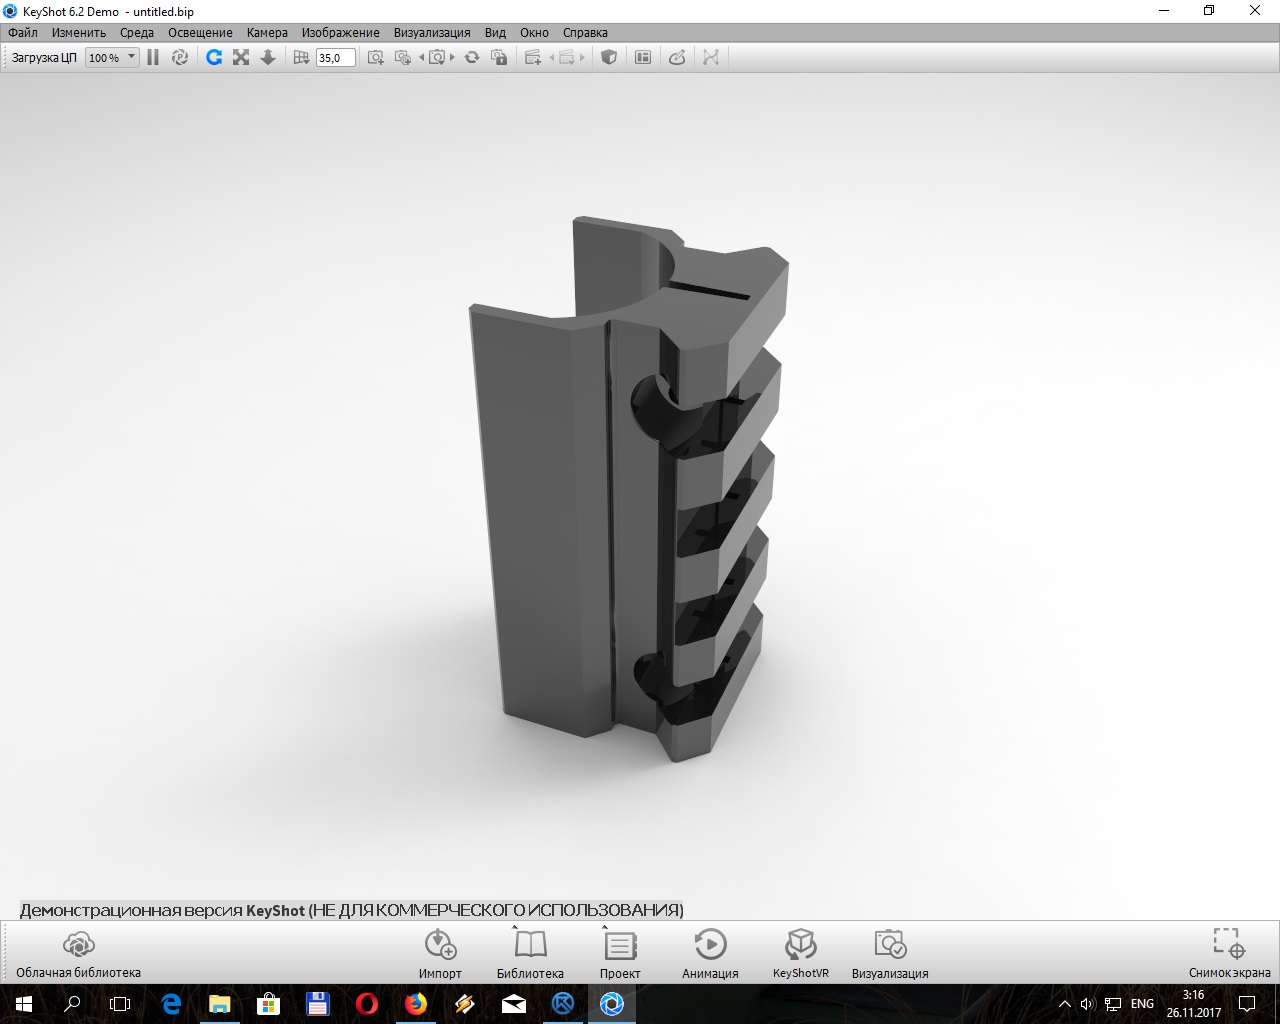Viewport: 1280px width, 1024px height.
Task: Click the floppy disk app on taskbar
Action: 317,1004
